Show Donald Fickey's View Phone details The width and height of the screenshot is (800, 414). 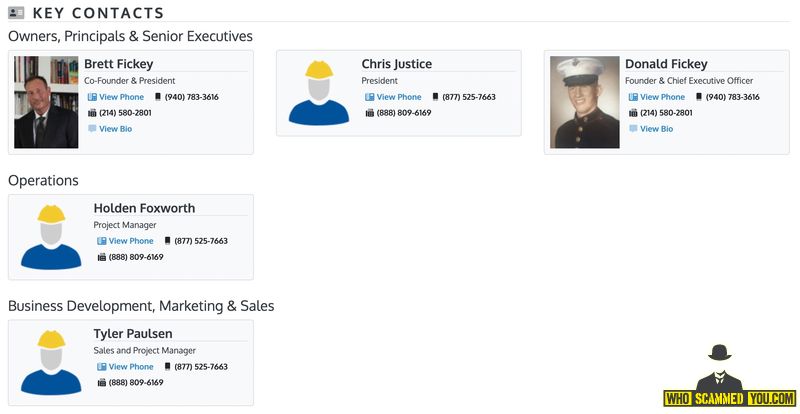point(662,97)
